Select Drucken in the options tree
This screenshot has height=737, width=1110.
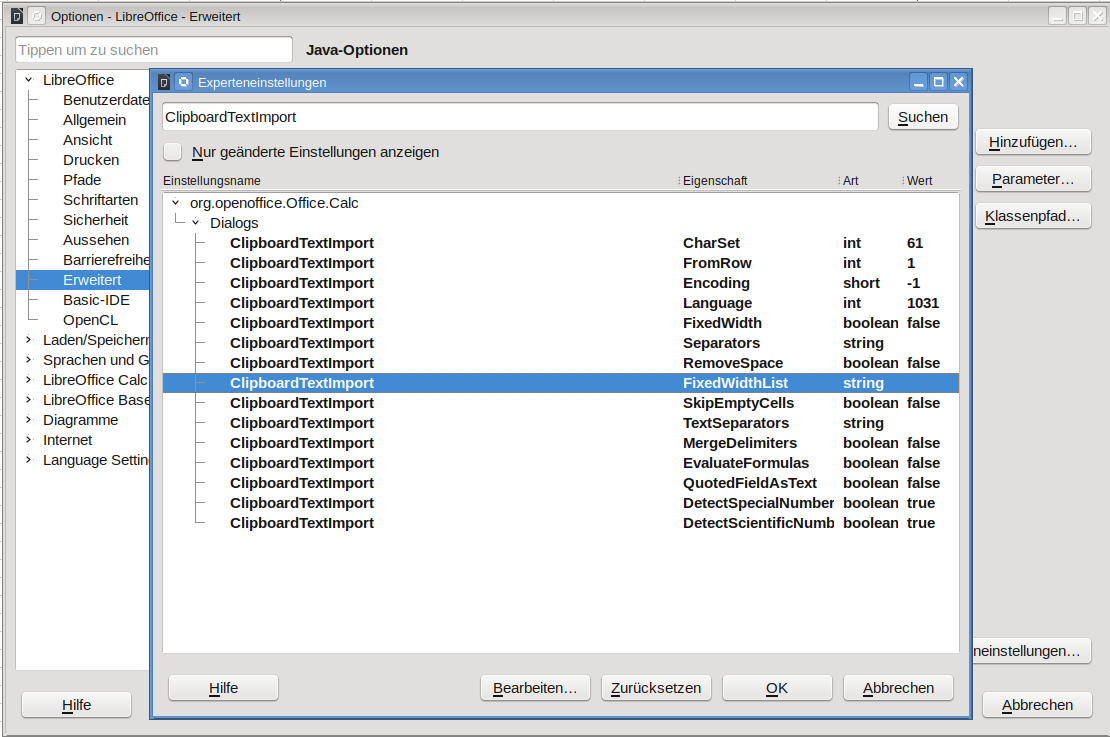click(x=91, y=160)
